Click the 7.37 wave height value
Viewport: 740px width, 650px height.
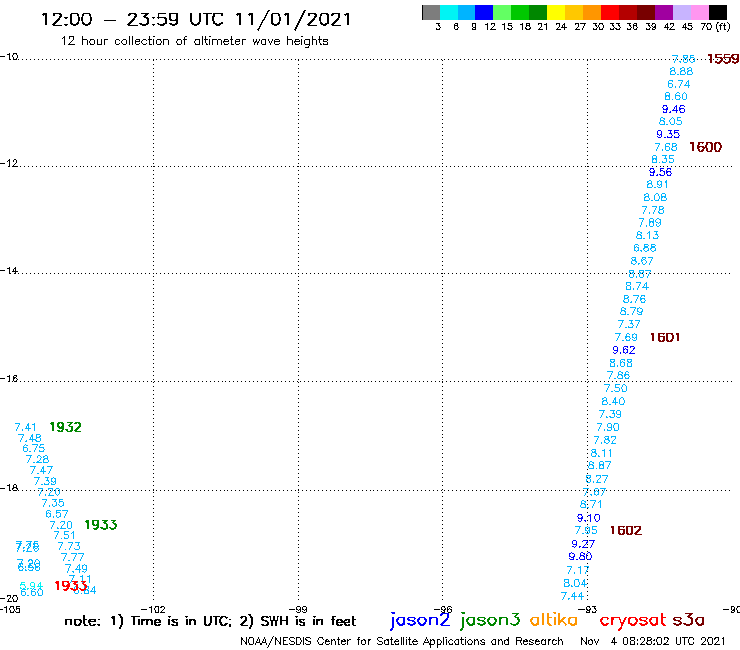pos(629,324)
